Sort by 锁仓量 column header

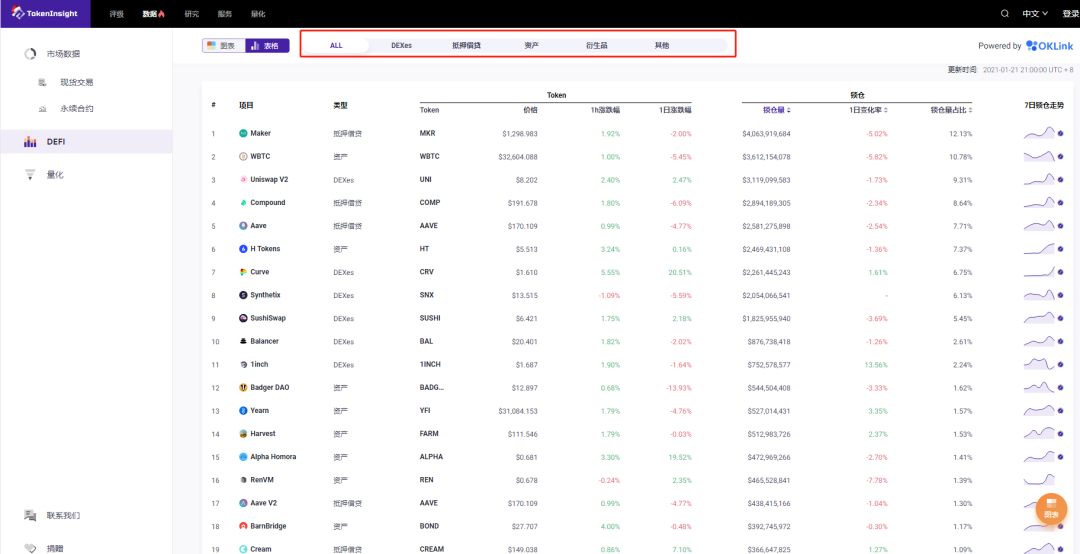[x=776, y=110]
